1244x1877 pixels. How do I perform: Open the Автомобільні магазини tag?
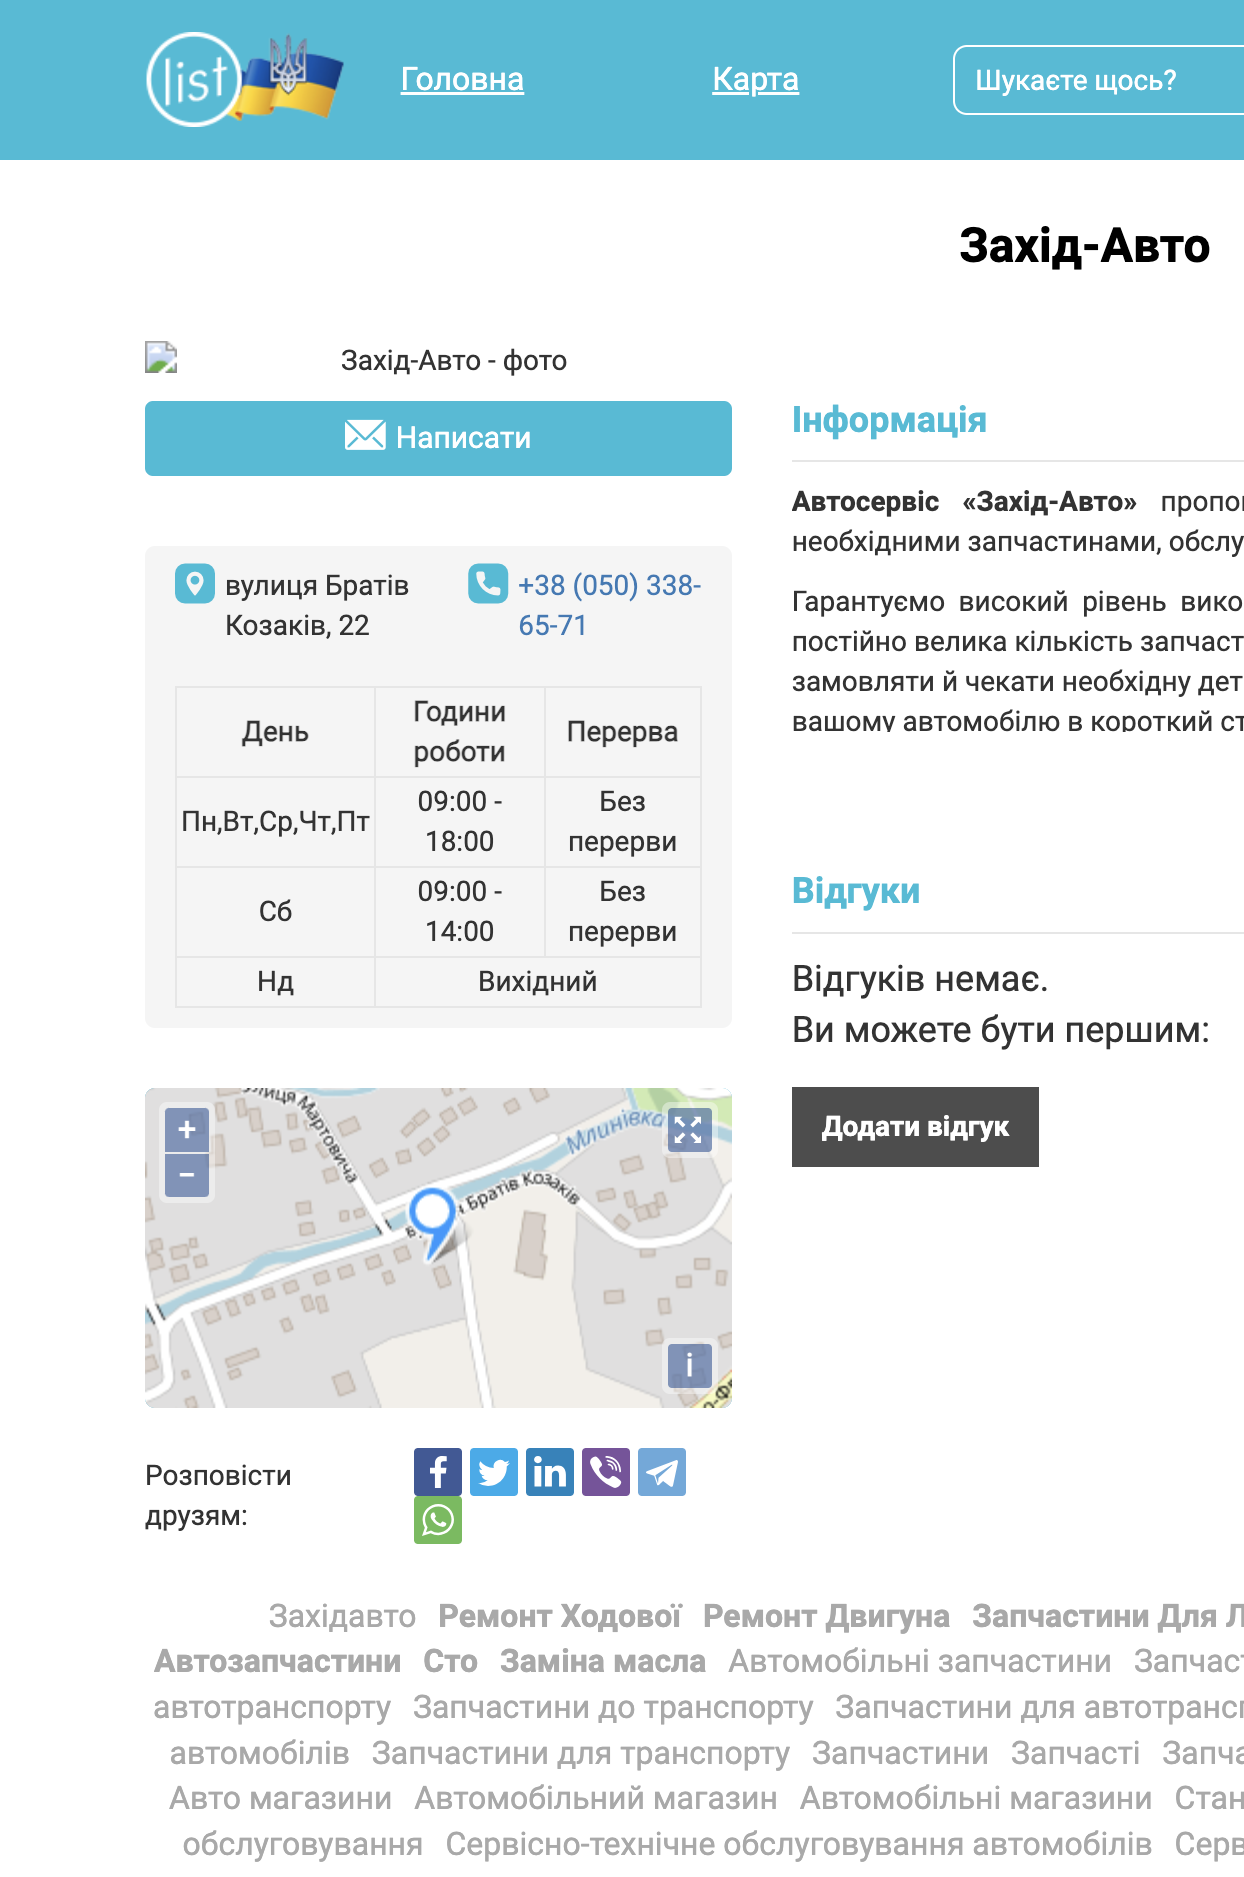tap(976, 1798)
